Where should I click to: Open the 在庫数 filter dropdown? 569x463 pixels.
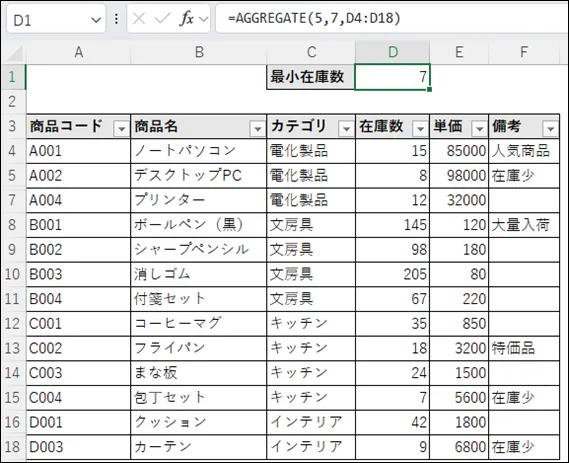(x=421, y=128)
